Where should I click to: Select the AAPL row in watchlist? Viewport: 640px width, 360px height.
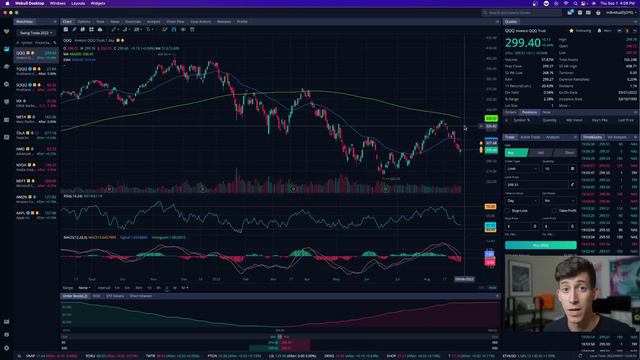pyautogui.click(x=36, y=215)
